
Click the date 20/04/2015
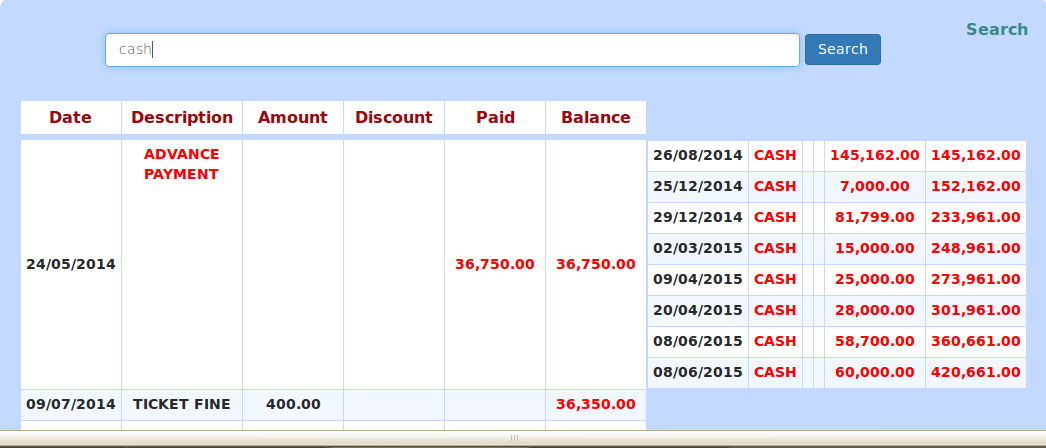698,310
